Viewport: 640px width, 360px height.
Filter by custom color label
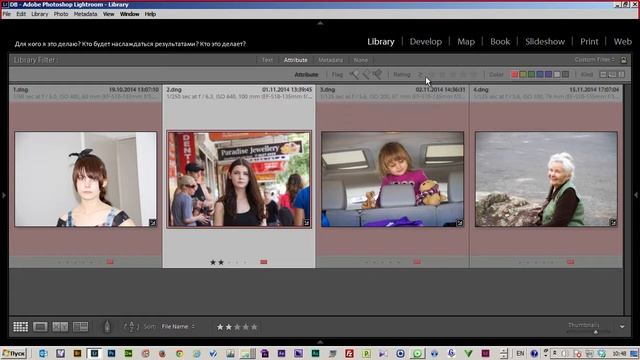pos(557,75)
